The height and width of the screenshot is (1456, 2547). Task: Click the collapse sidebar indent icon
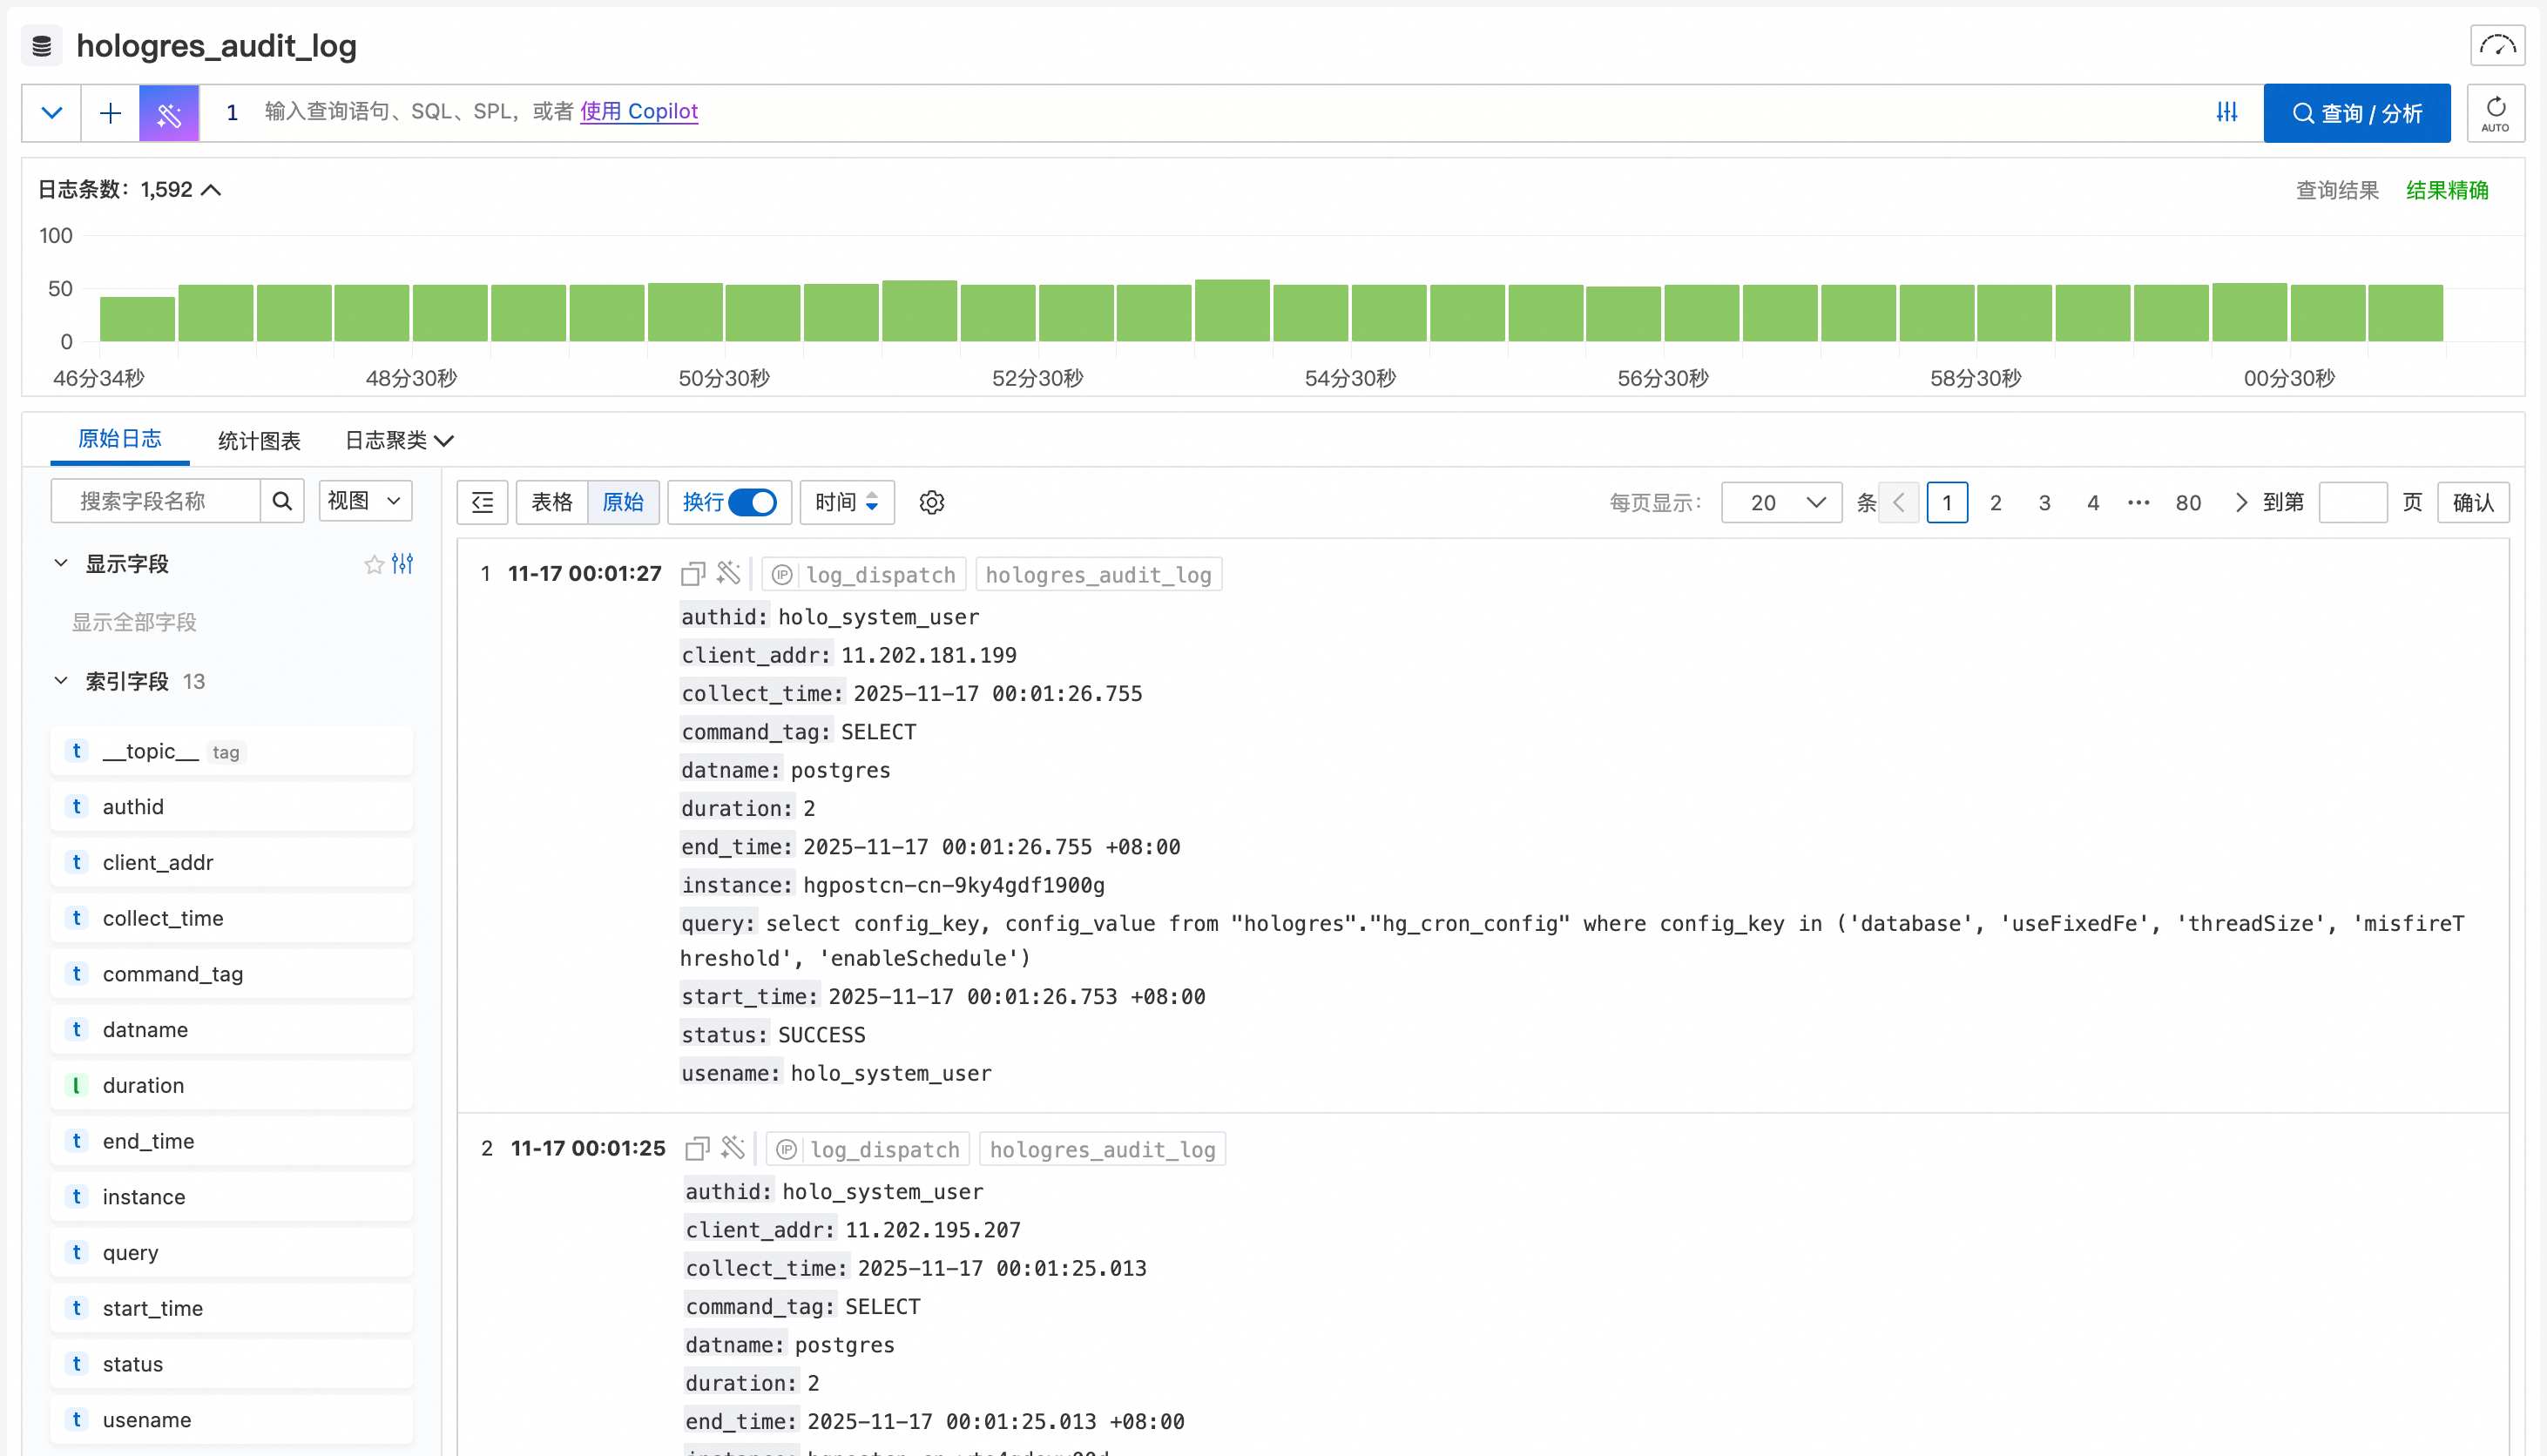[x=482, y=502]
